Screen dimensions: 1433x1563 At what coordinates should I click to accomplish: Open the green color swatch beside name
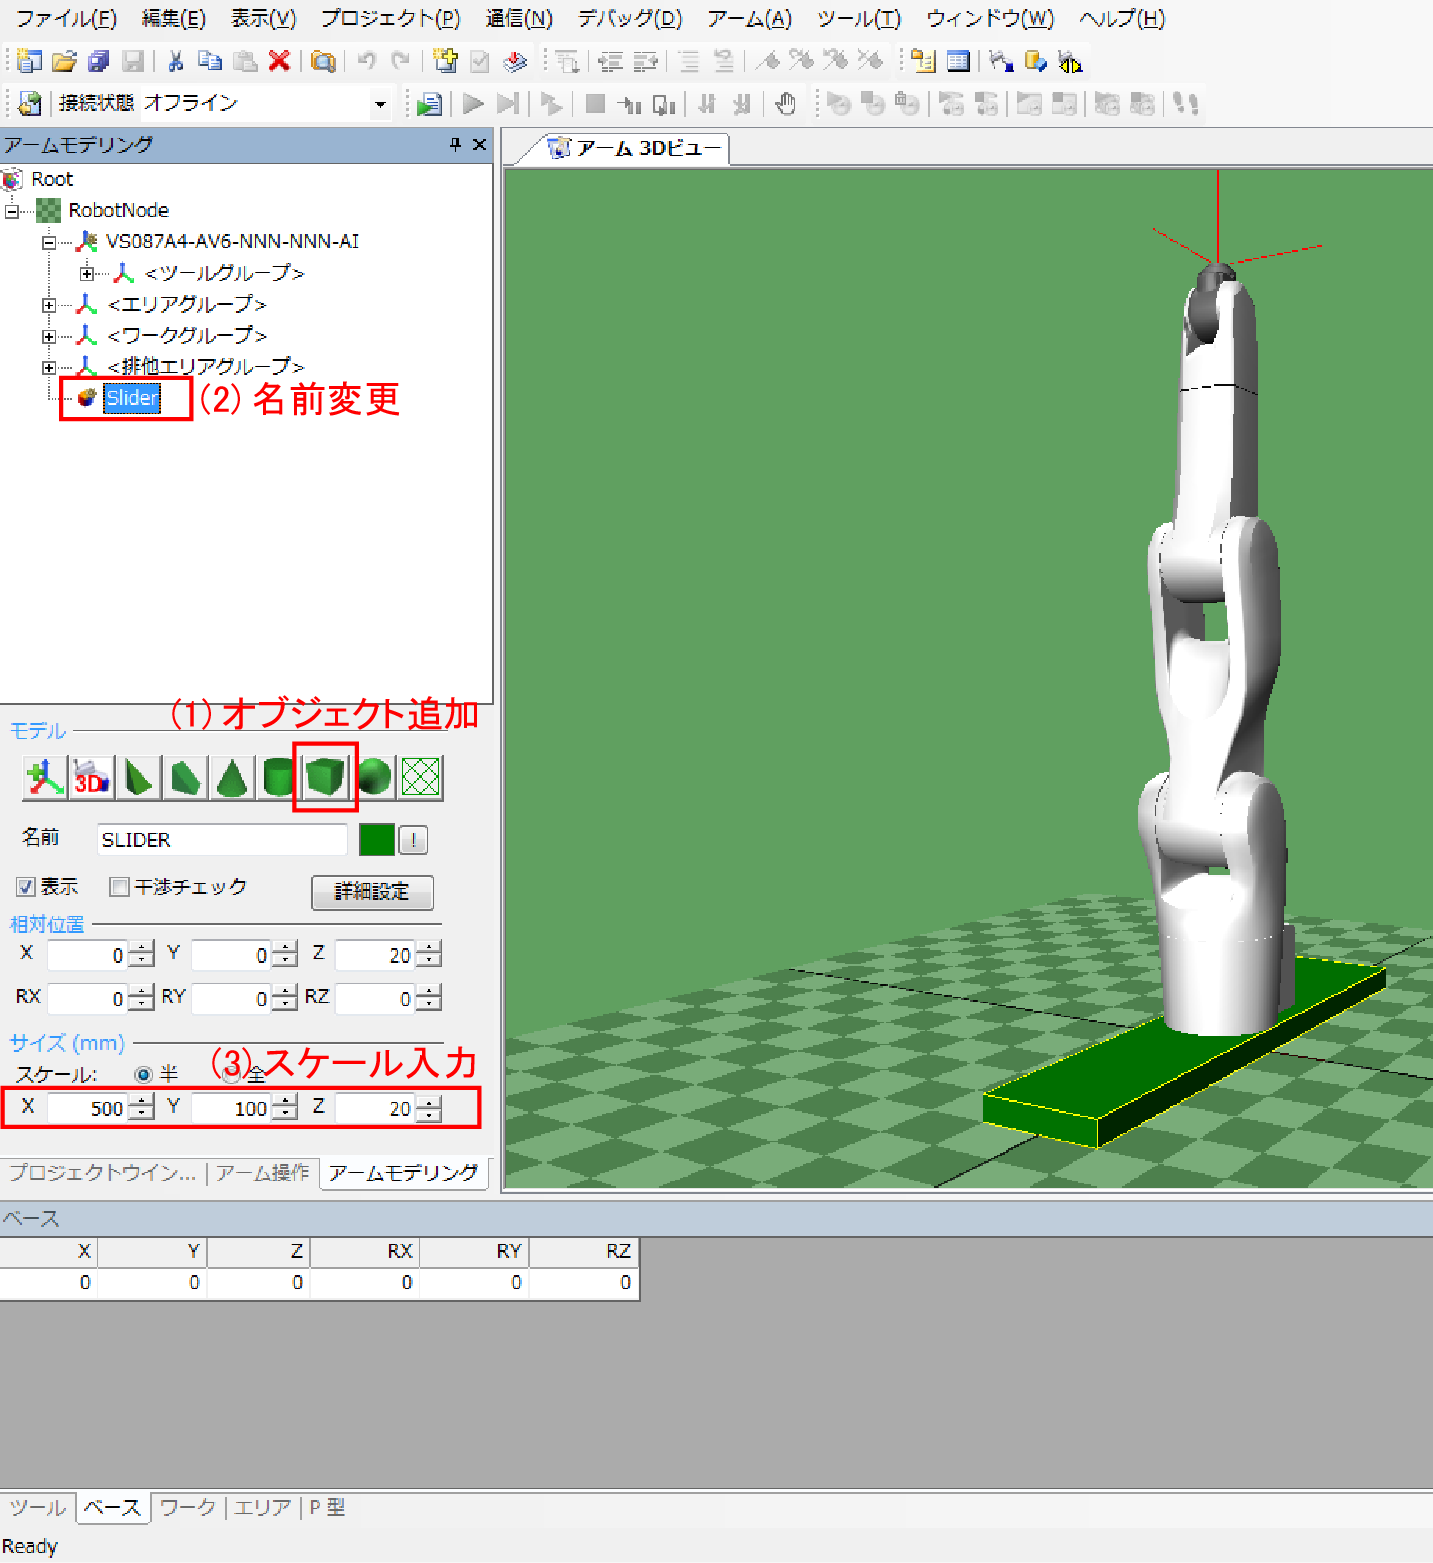(x=377, y=840)
